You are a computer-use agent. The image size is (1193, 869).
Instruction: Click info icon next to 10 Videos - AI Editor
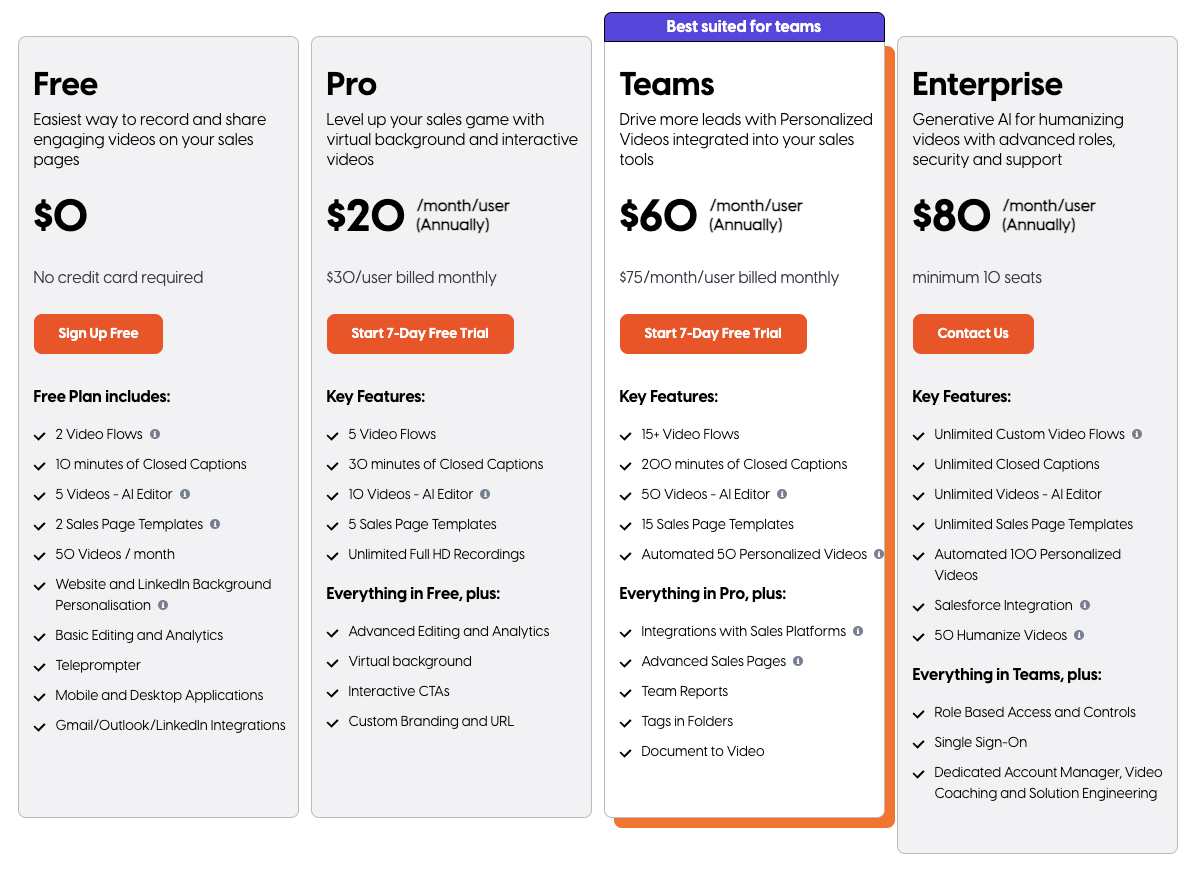click(x=485, y=494)
